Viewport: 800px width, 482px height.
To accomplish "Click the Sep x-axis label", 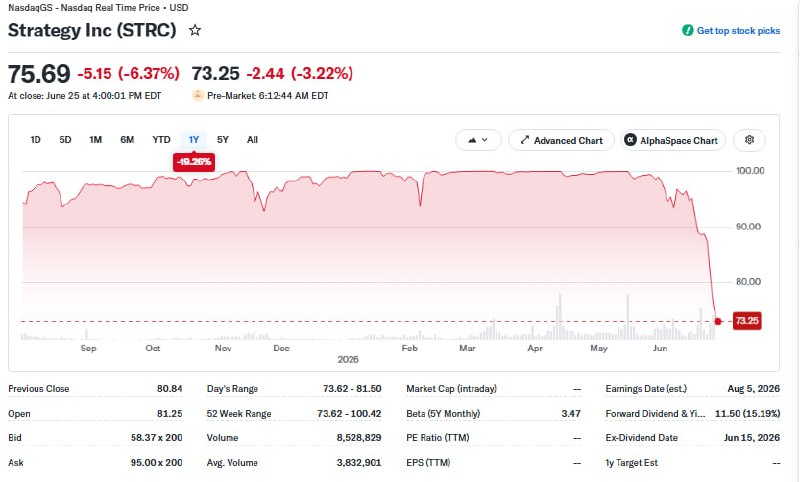I will [x=88, y=348].
